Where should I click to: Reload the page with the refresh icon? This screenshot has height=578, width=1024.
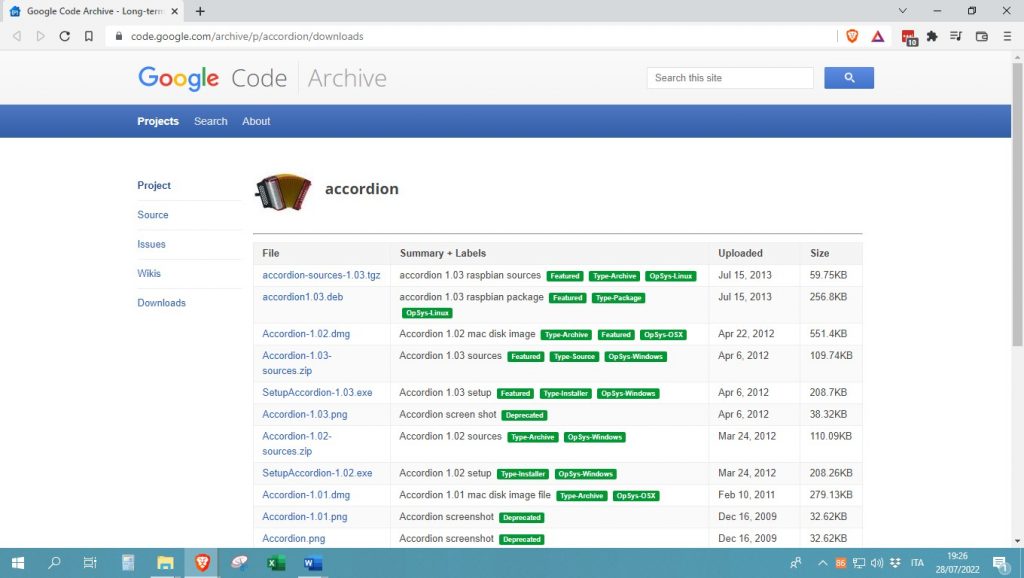point(65,36)
